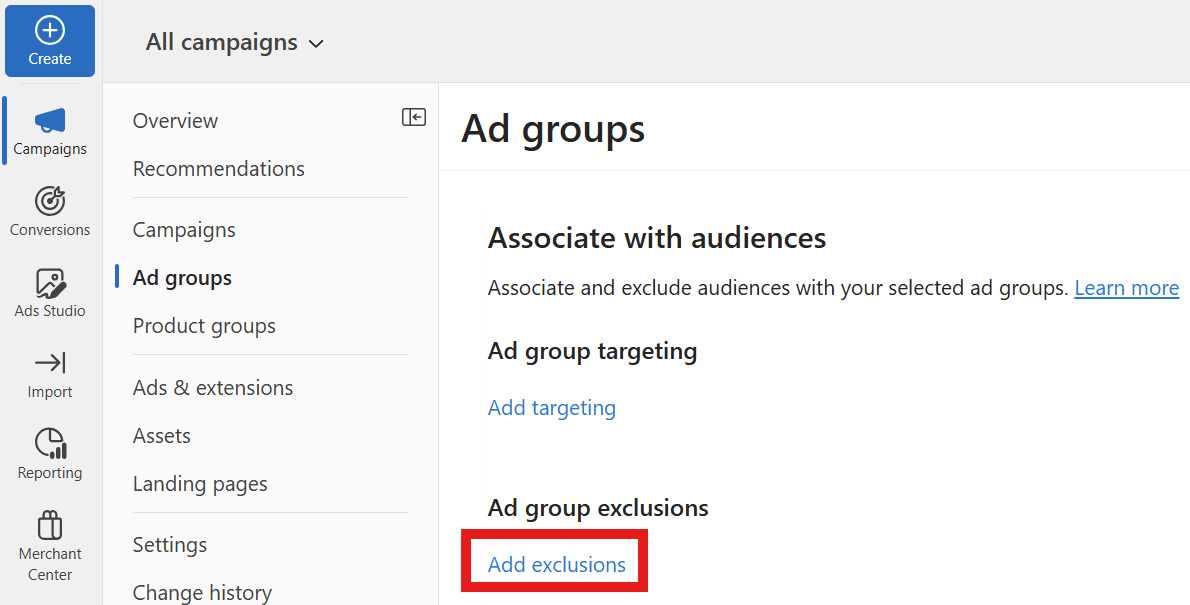Viewport: 1190px width, 605px height.
Task: Click the Ad groups page heading
Action: (x=553, y=130)
